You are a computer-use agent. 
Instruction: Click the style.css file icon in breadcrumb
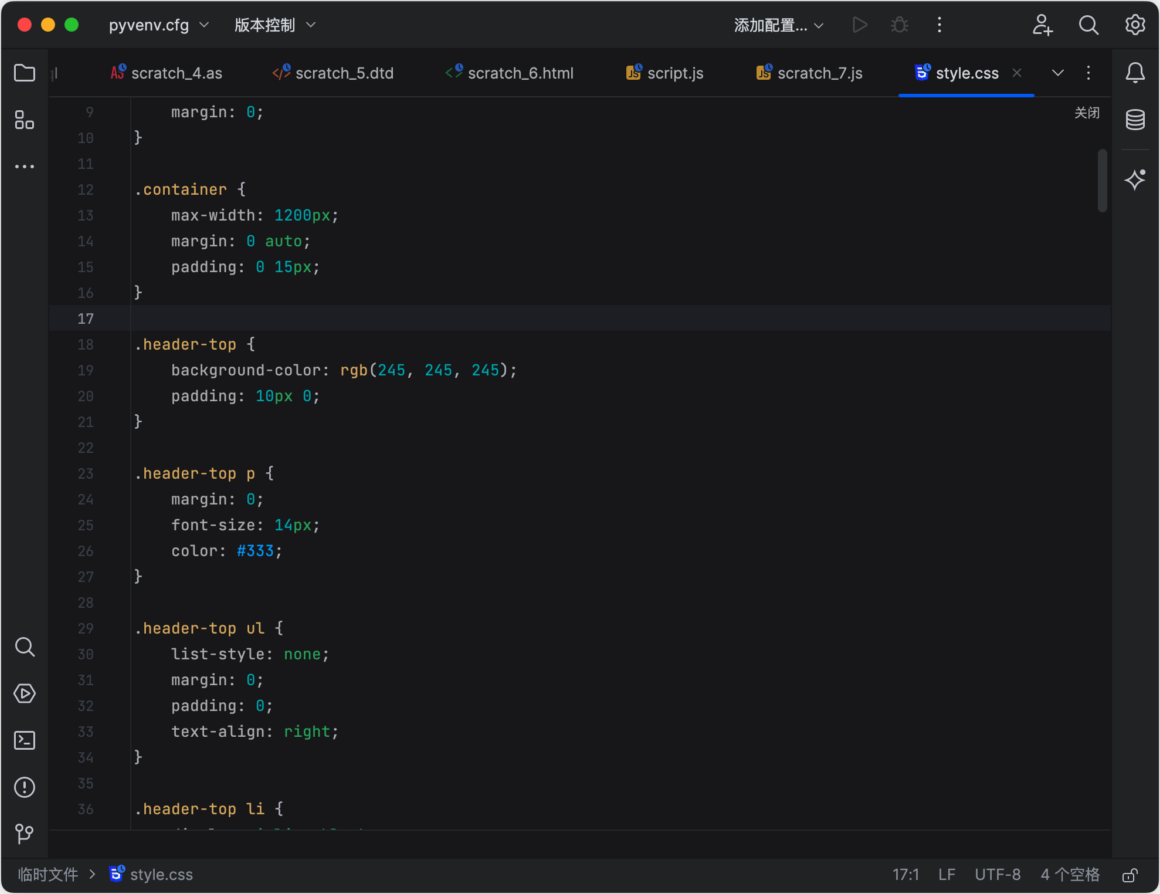click(117, 874)
